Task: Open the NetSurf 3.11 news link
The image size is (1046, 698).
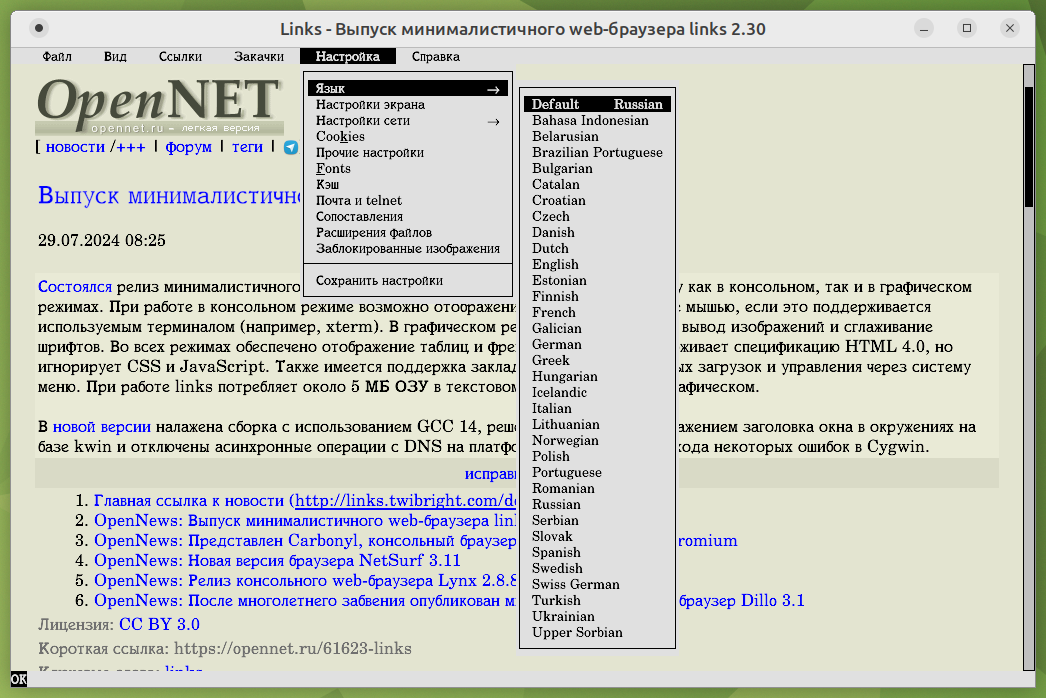Action: coord(277,561)
